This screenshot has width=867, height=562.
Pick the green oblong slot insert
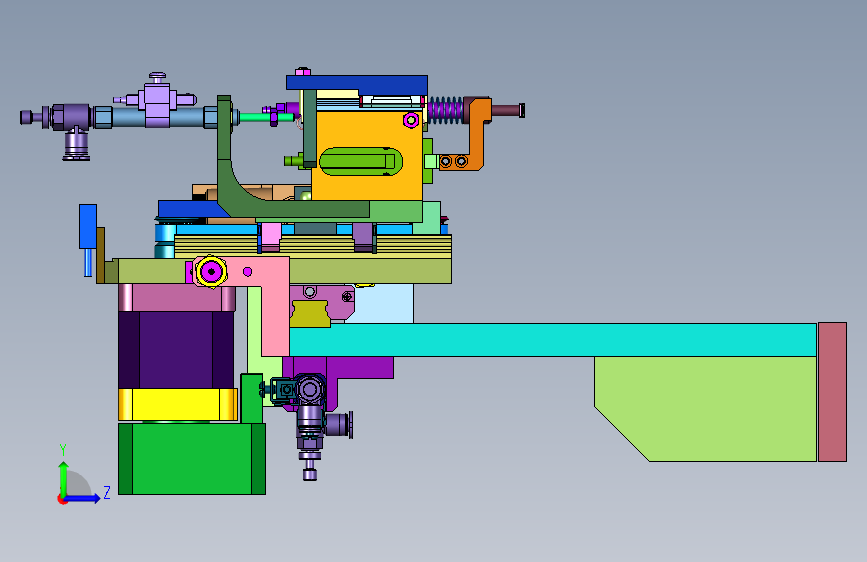point(361,162)
